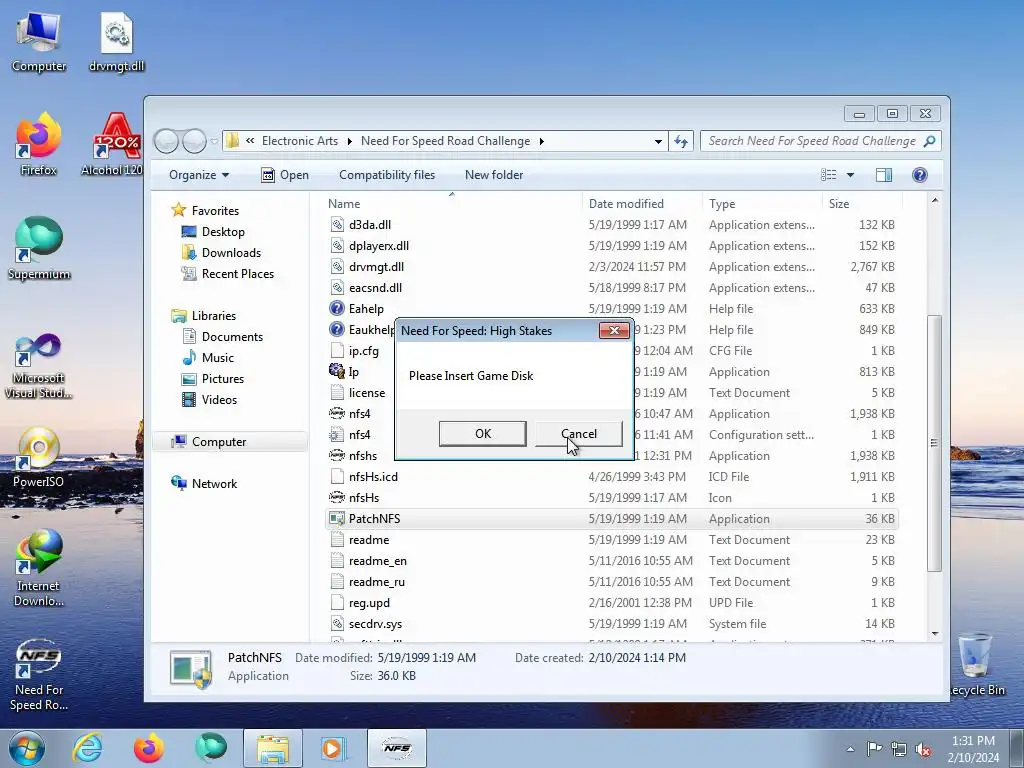Viewport: 1024px width, 768px height.
Task: Open Supermium from the taskbar
Action: pyautogui.click(x=210, y=748)
